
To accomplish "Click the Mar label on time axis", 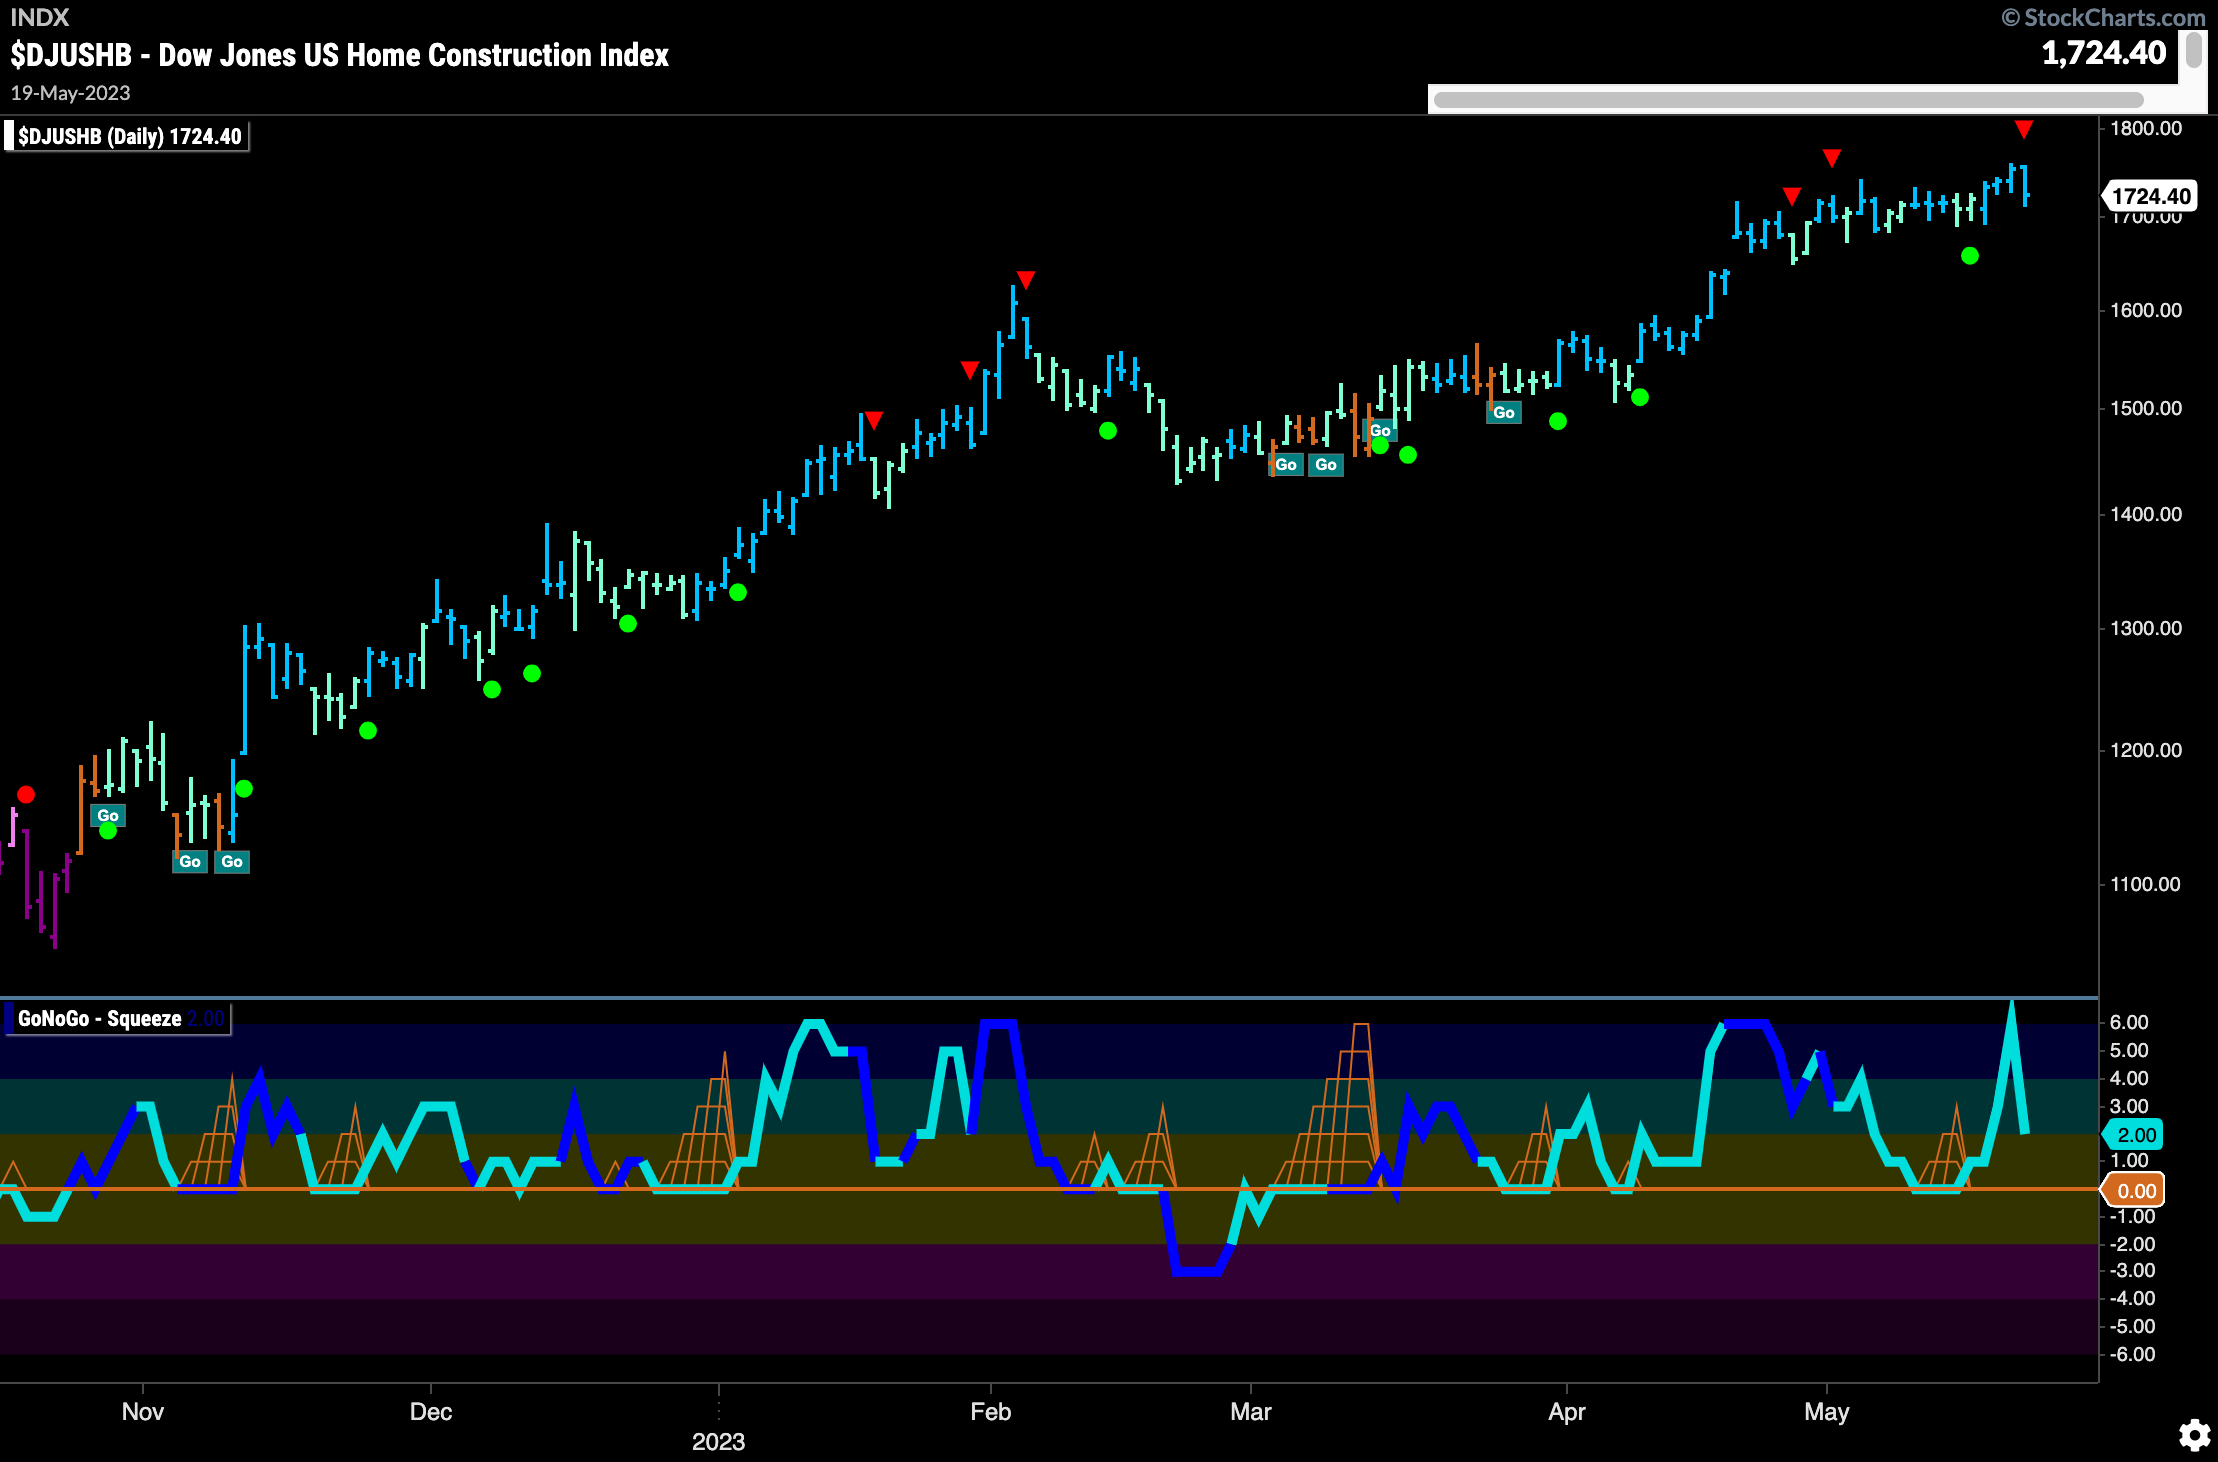I will (1251, 1411).
